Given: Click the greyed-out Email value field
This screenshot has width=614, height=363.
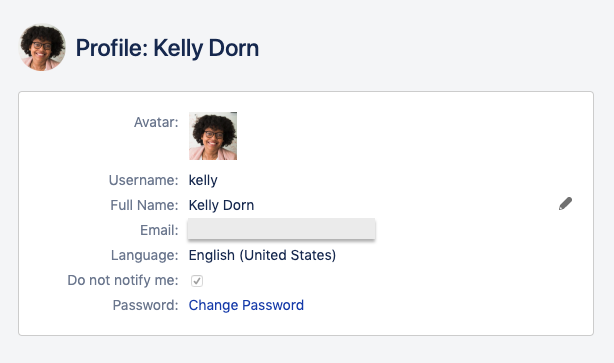Looking at the screenshot, I should [282, 229].
